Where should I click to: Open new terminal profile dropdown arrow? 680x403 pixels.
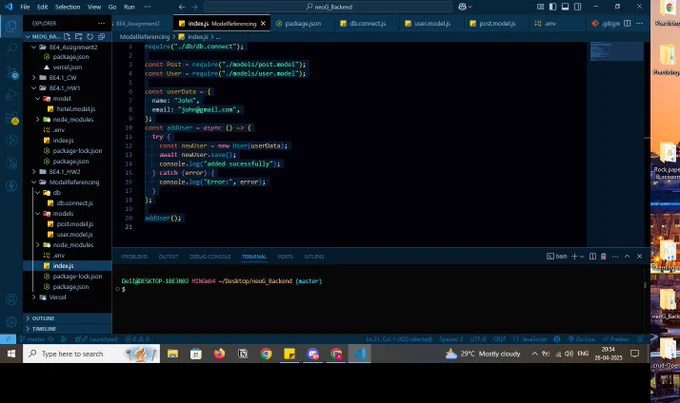(x=582, y=256)
